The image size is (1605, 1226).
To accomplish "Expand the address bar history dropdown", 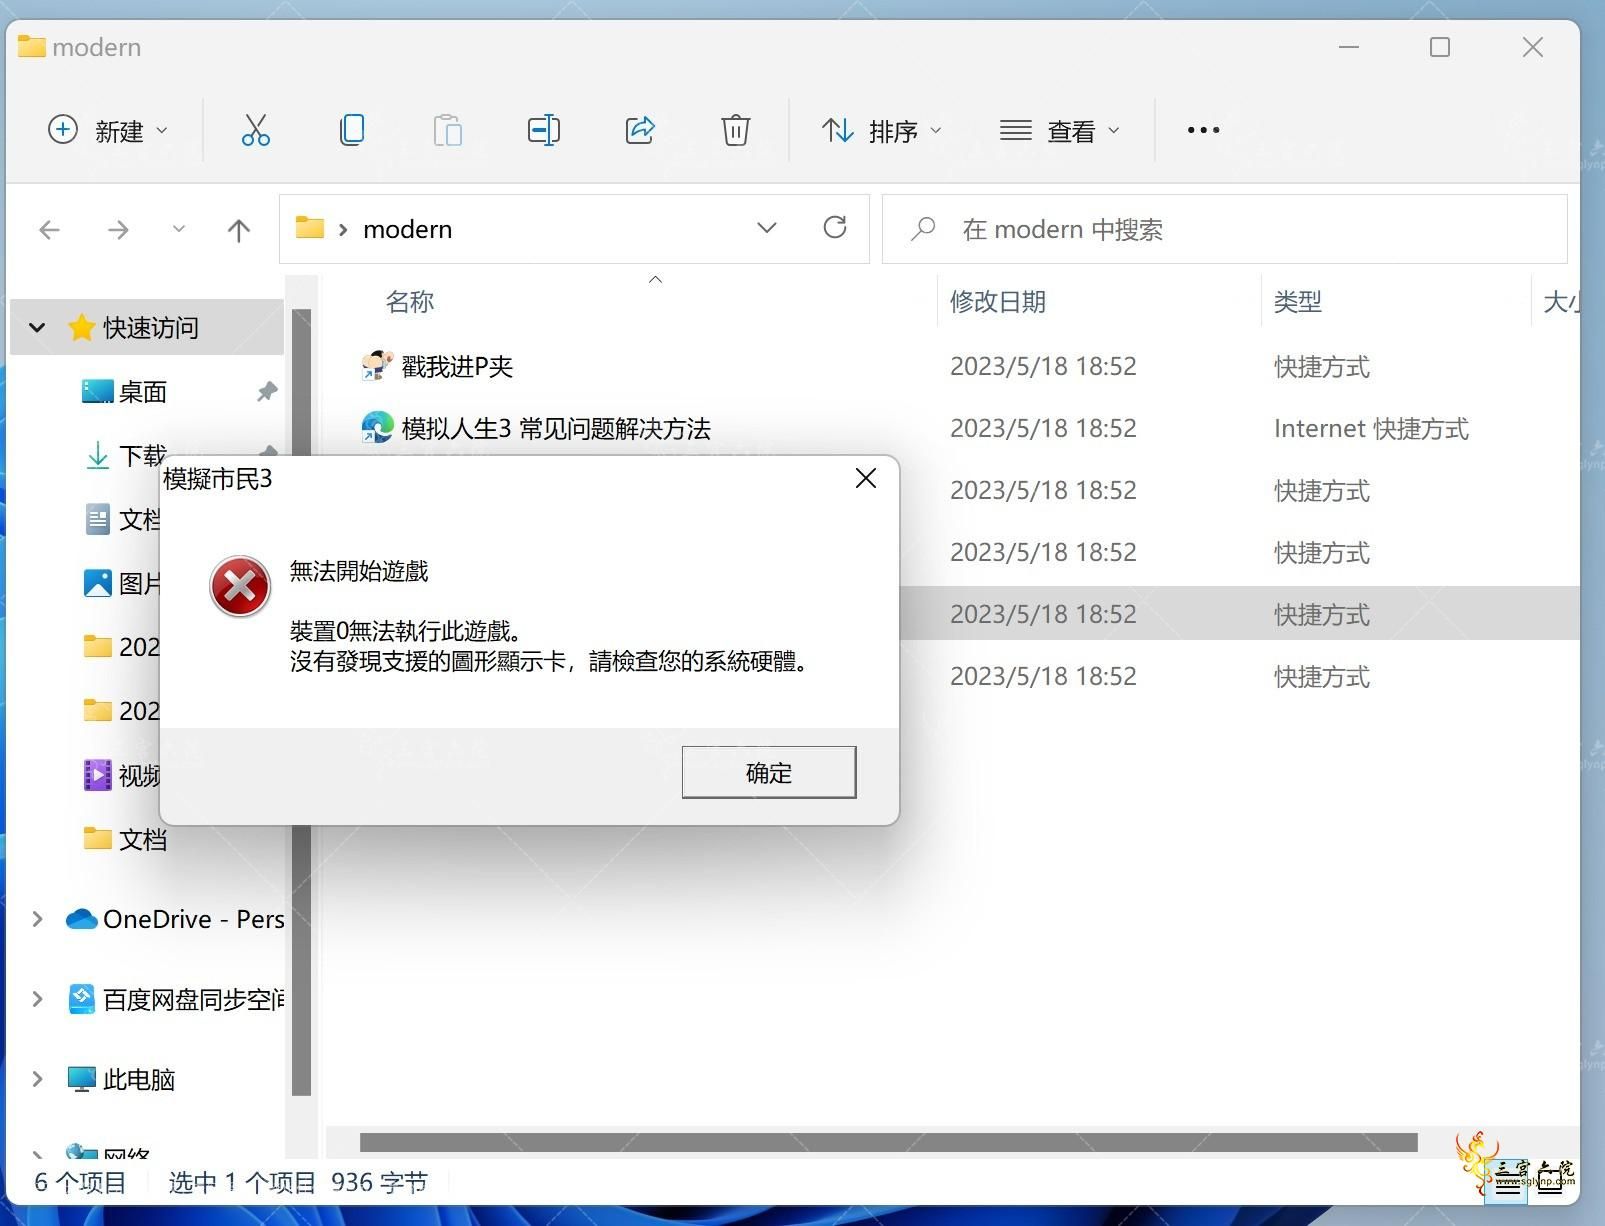I will tap(767, 228).
